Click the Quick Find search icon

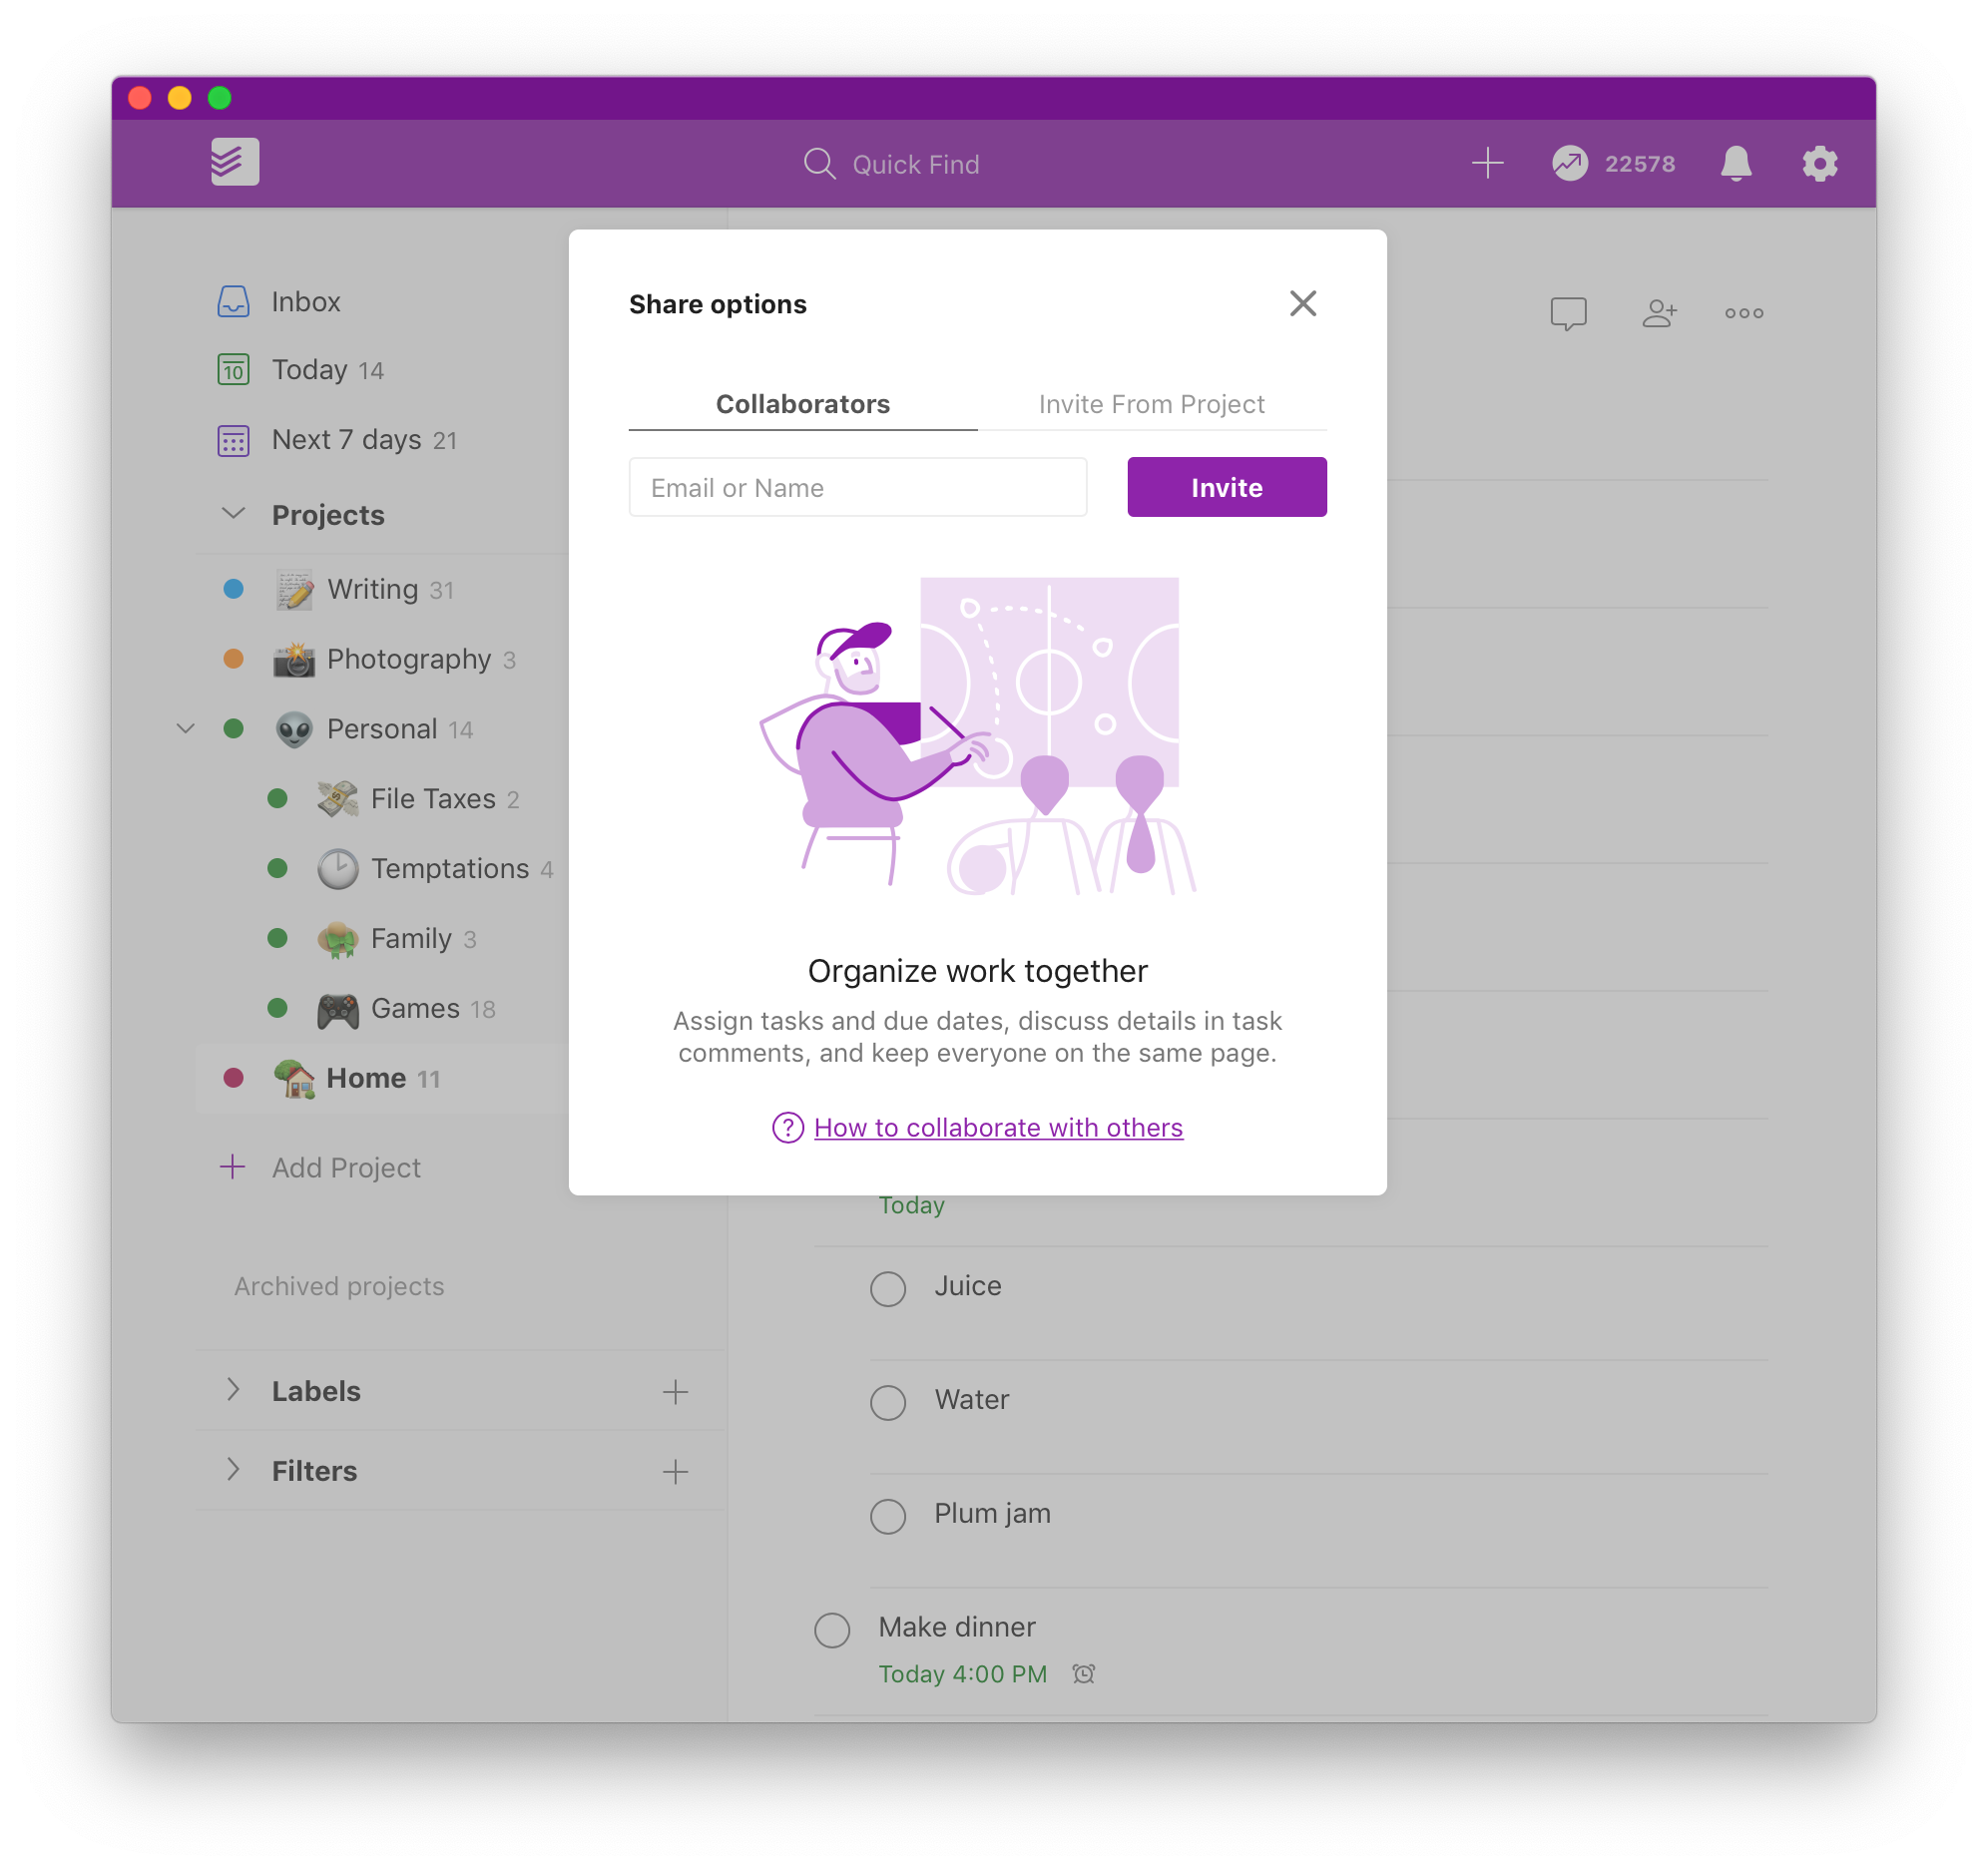click(820, 164)
